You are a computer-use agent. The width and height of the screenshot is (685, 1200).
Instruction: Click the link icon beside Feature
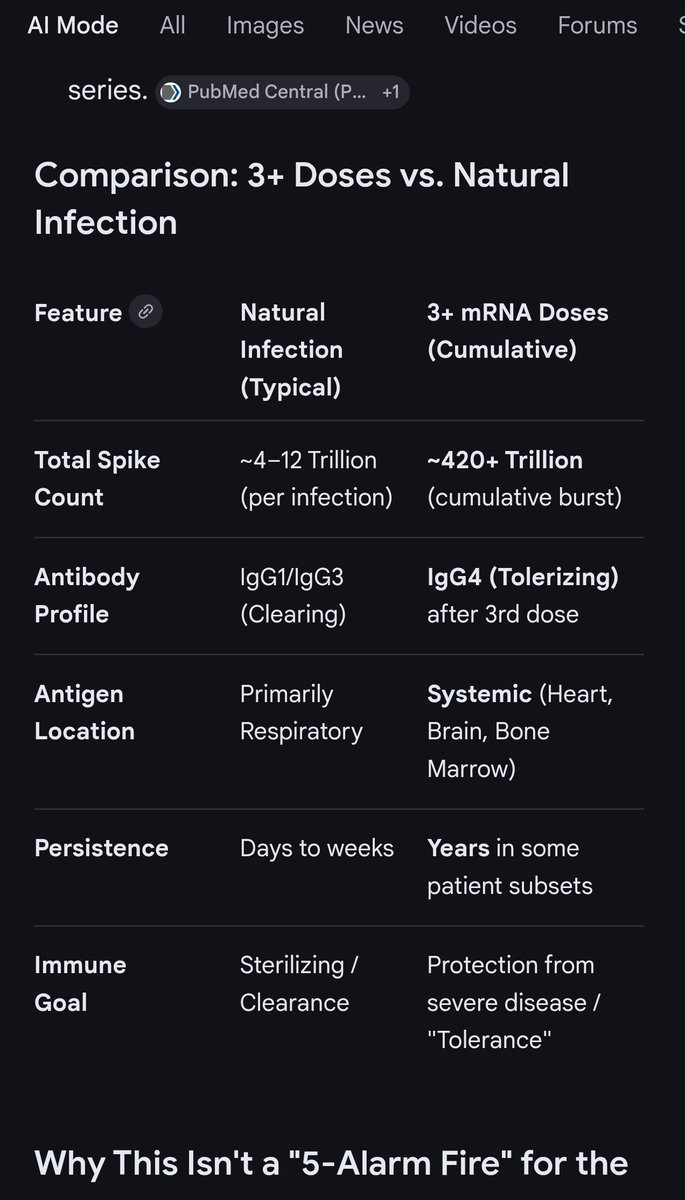click(x=146, y=312)
